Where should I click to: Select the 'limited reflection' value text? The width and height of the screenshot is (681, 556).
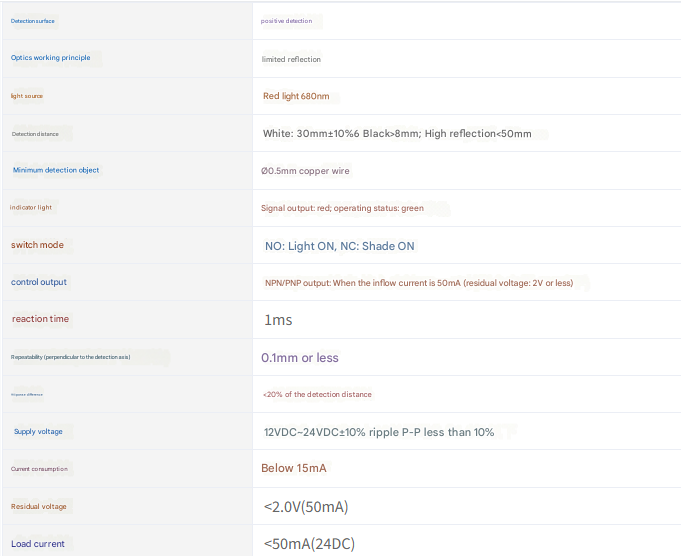point(291,59)
